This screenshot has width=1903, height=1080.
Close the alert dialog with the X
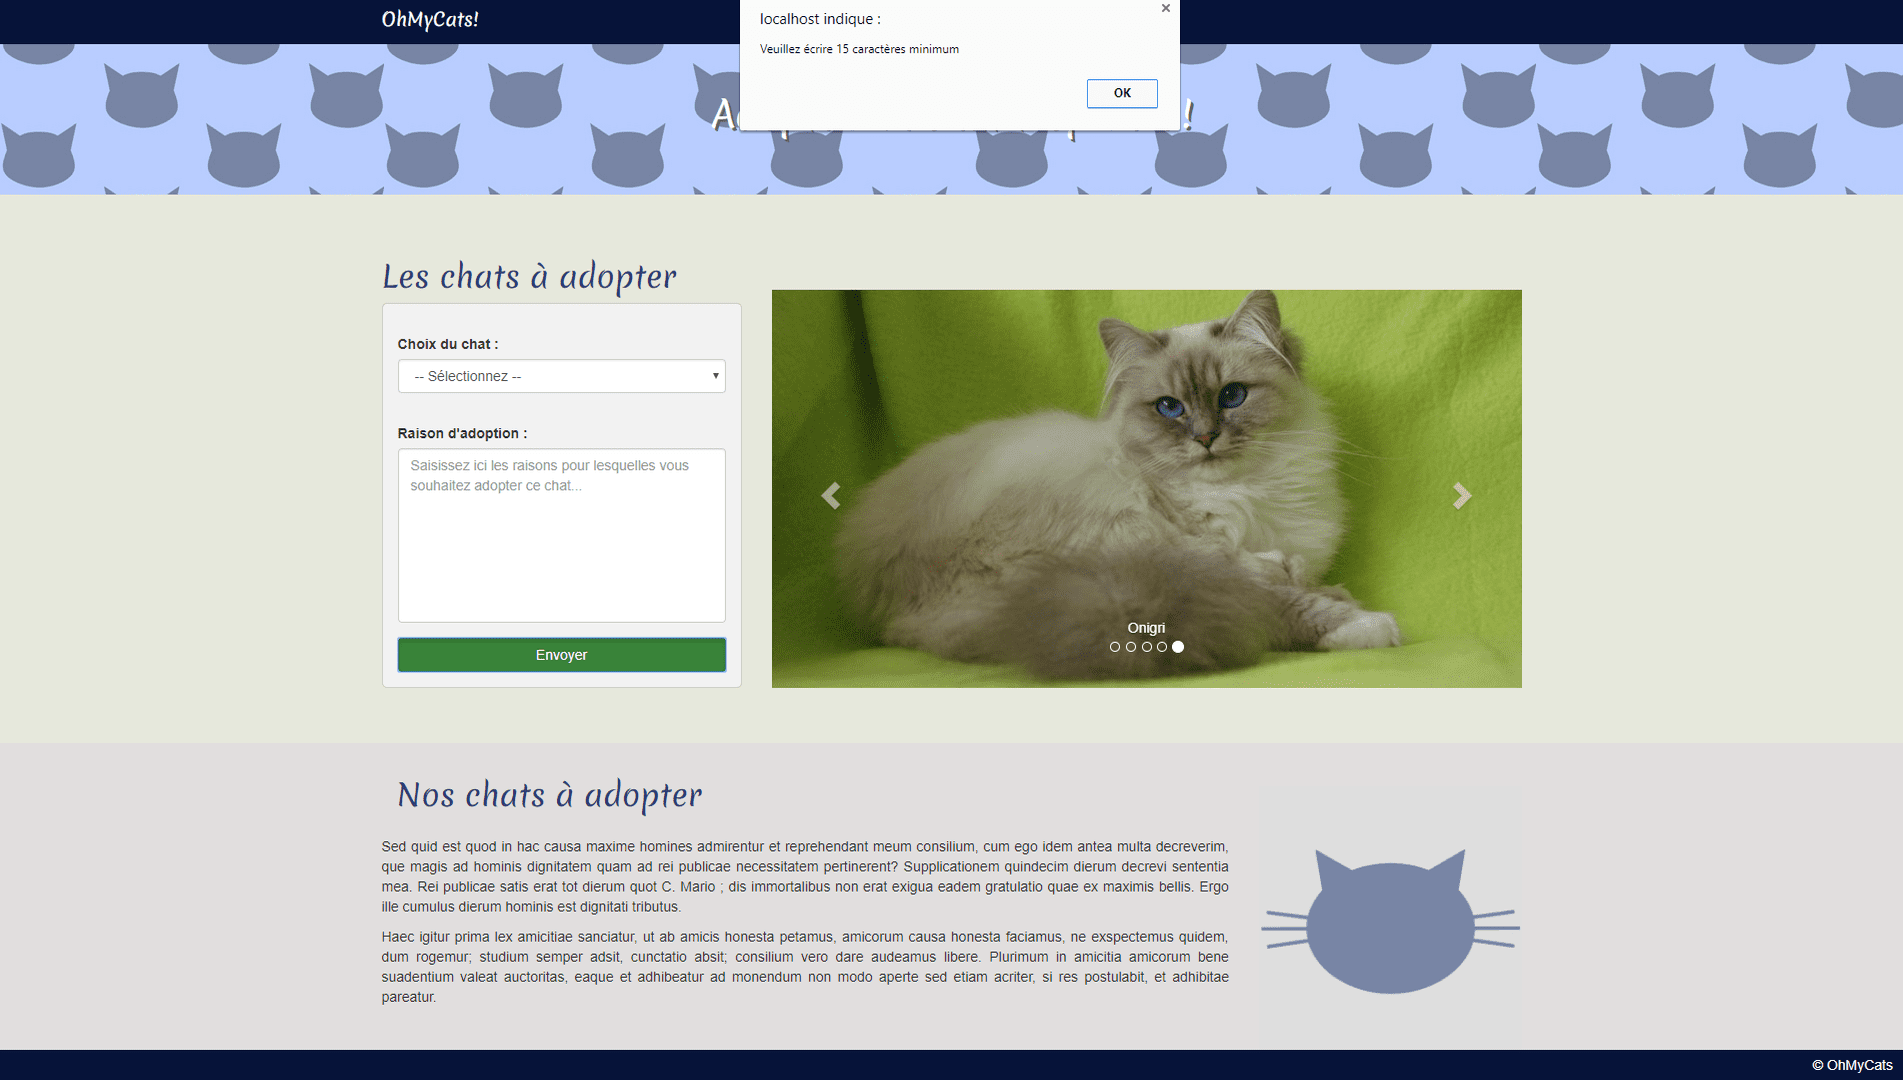pos(1165,8)
